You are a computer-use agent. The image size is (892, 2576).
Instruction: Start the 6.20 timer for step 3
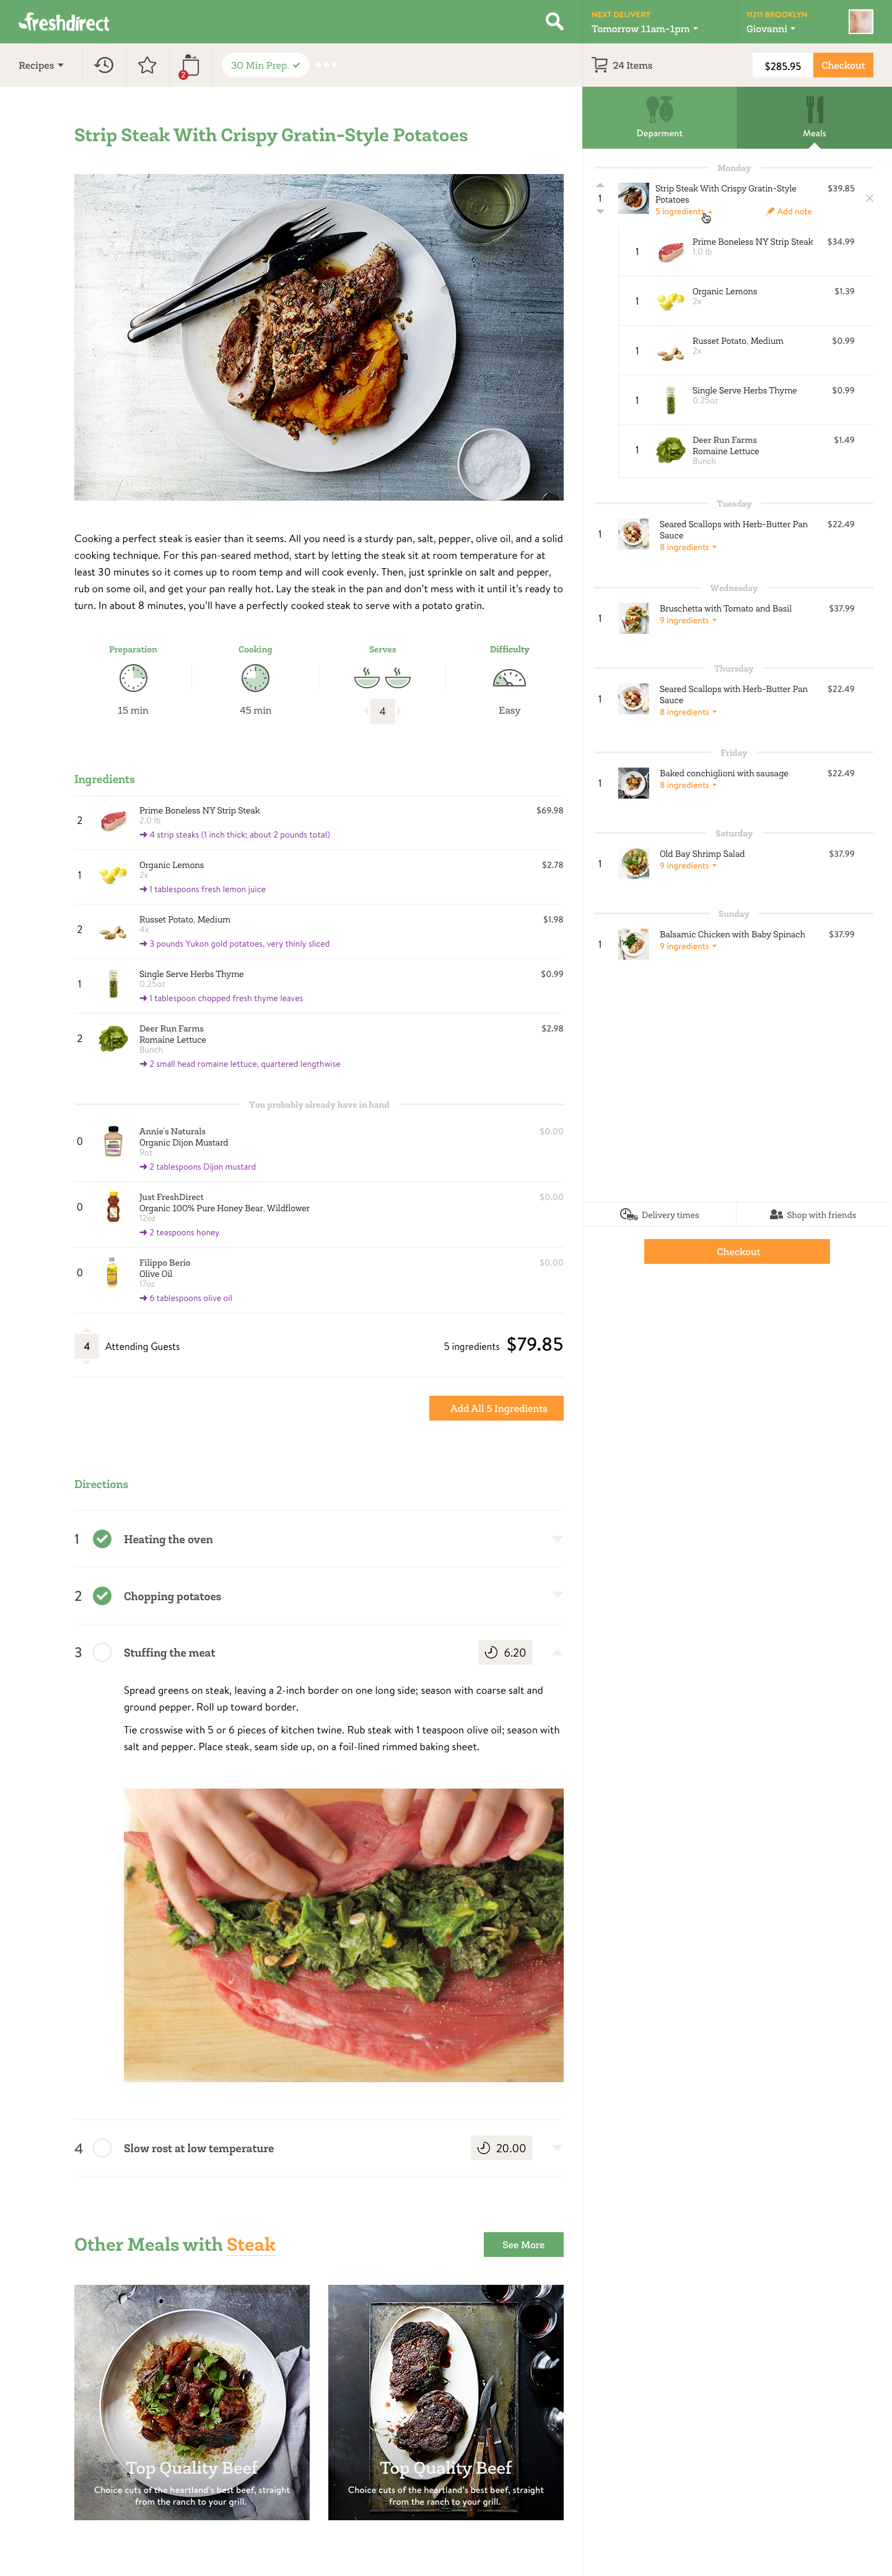coord(505,1652)
